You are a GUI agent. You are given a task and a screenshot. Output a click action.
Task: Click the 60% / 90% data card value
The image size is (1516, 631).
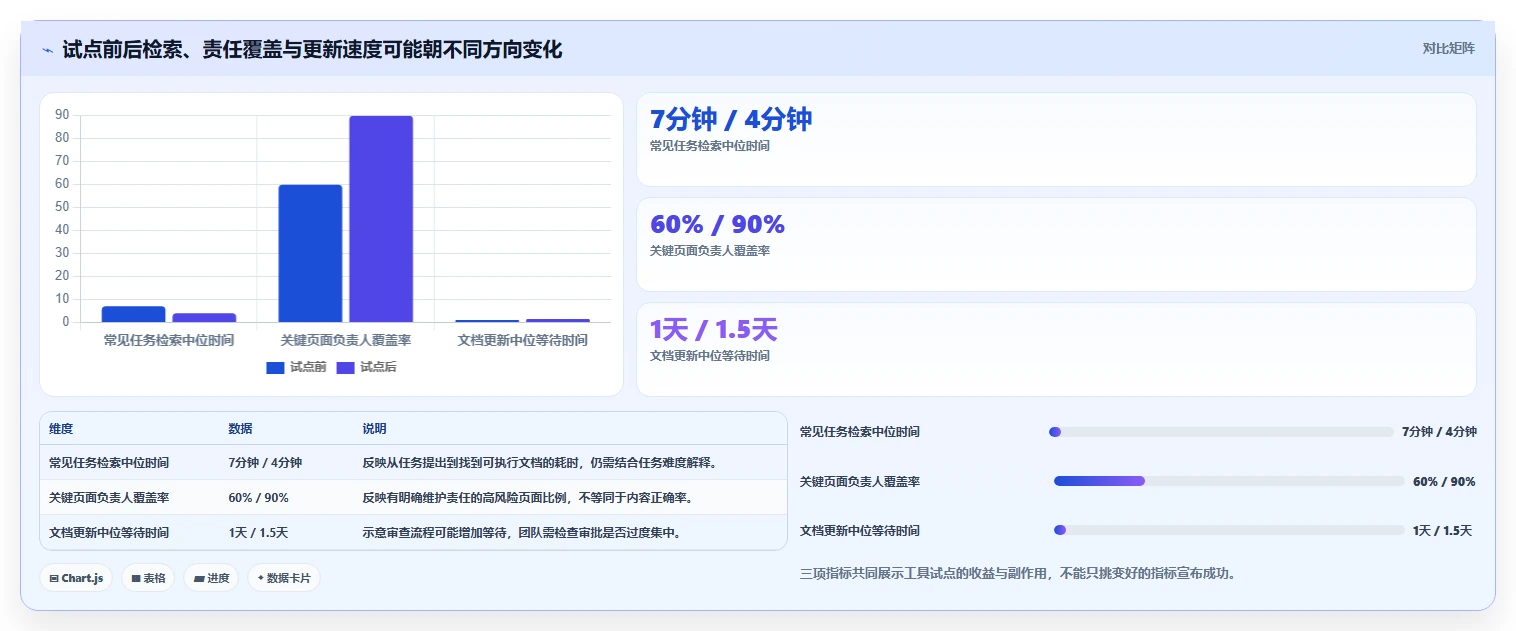coord(717,224)
